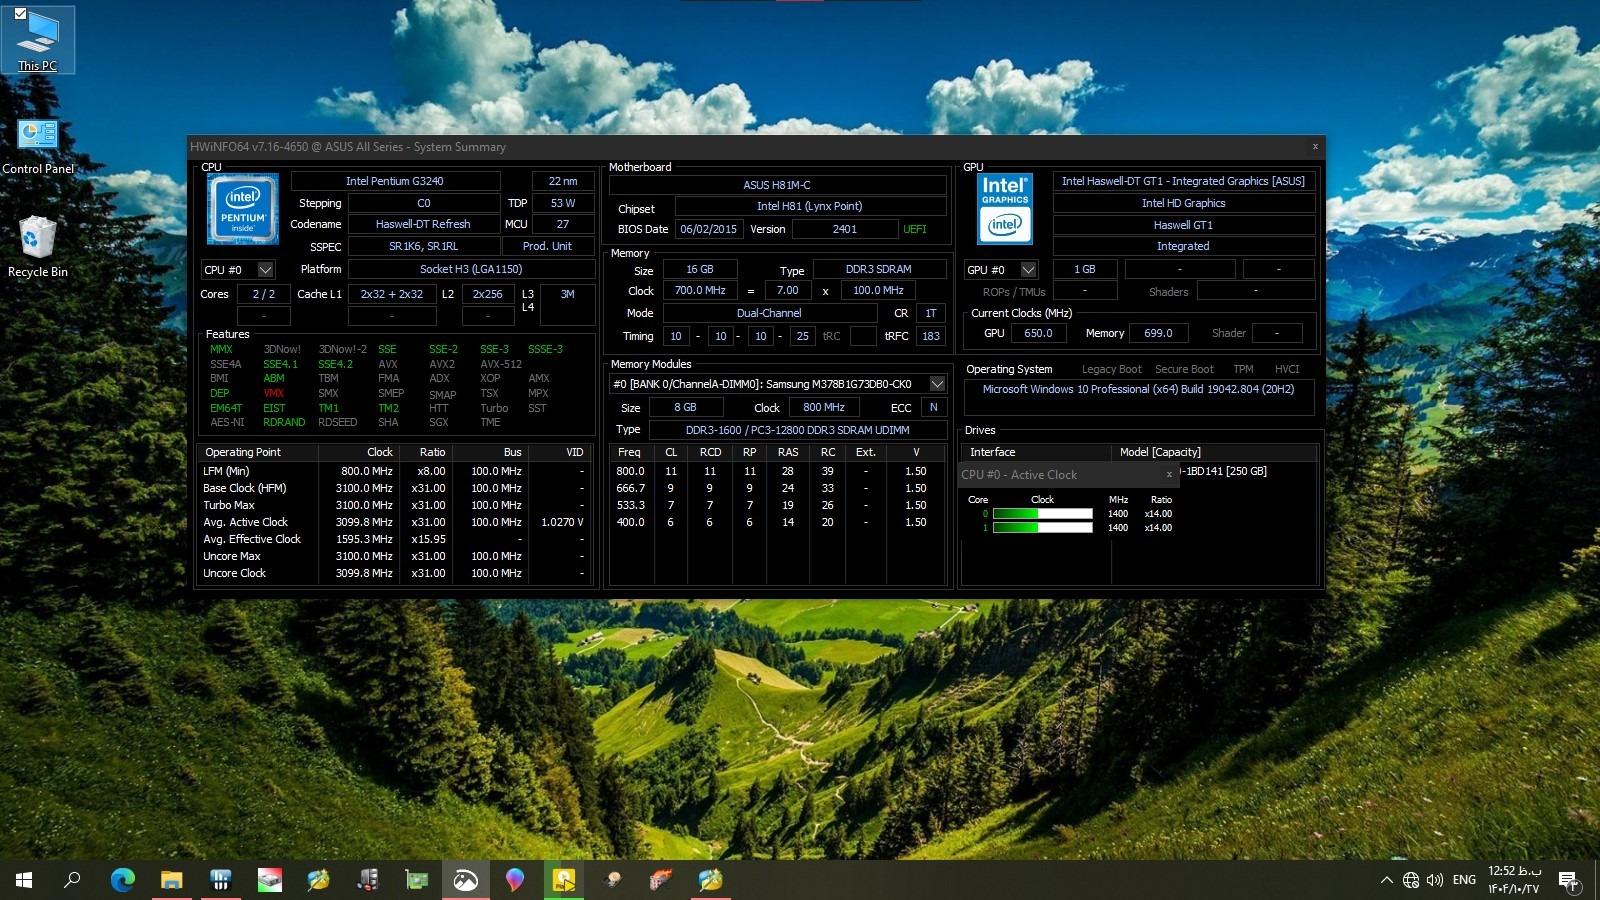The image size is (1600, 900).
Task: Click the Model [Capacity] column header
Action: (1160, 452)
